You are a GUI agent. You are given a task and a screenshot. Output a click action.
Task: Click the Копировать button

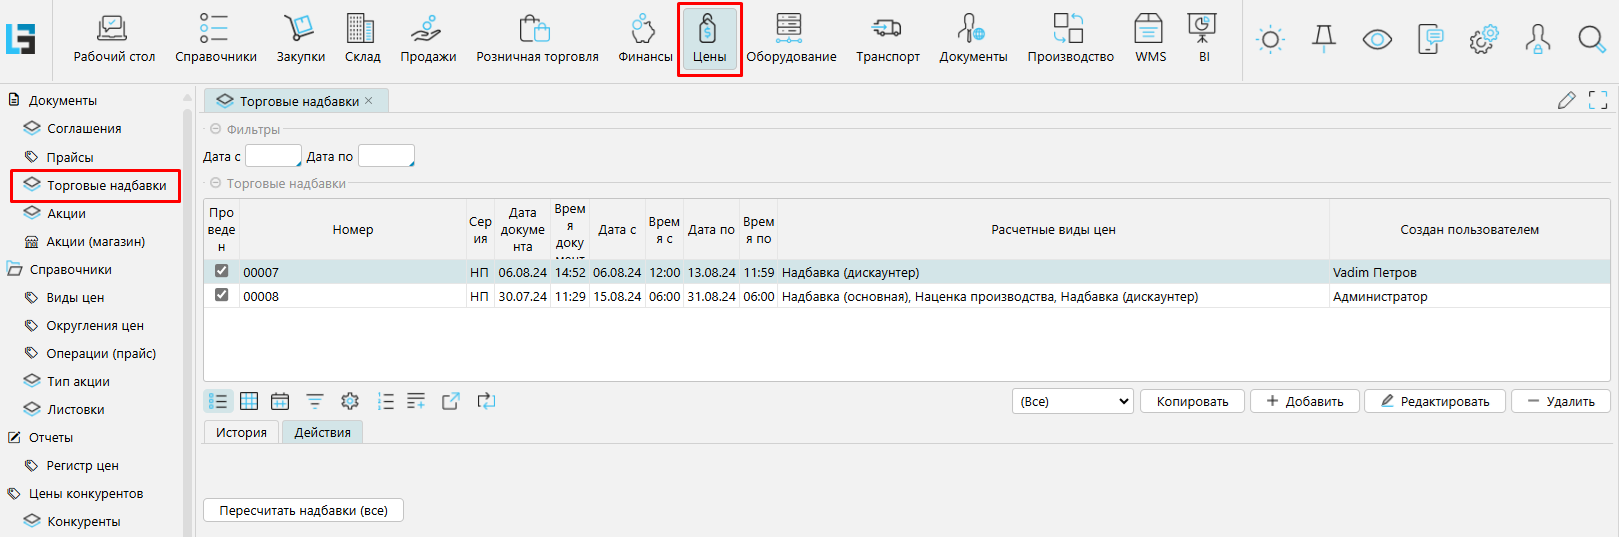click(x=1192, y=401)
